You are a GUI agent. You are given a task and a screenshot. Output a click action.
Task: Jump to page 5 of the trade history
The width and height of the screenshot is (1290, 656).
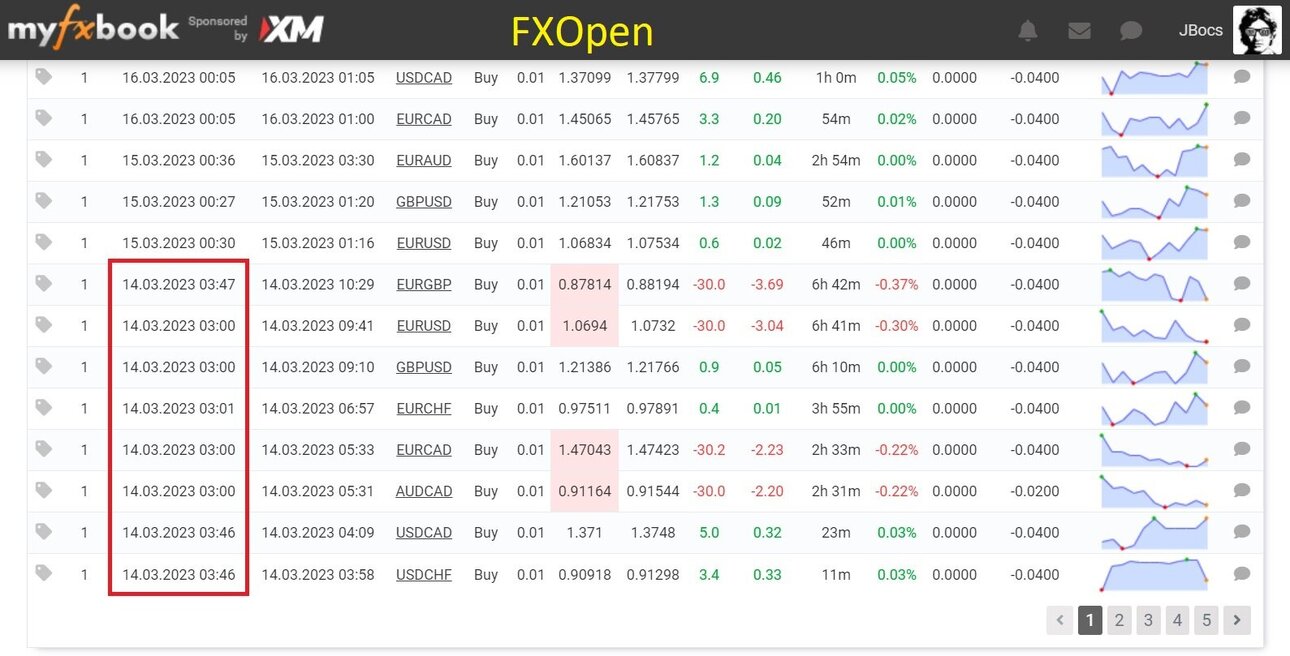point(1207,620)
